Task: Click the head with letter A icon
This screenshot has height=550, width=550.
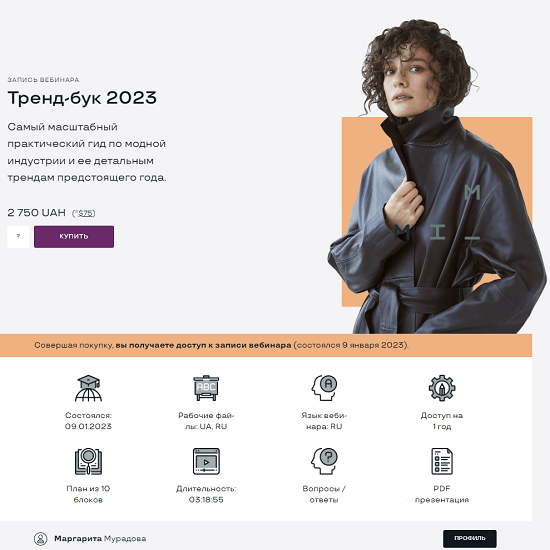Action: 324,388
